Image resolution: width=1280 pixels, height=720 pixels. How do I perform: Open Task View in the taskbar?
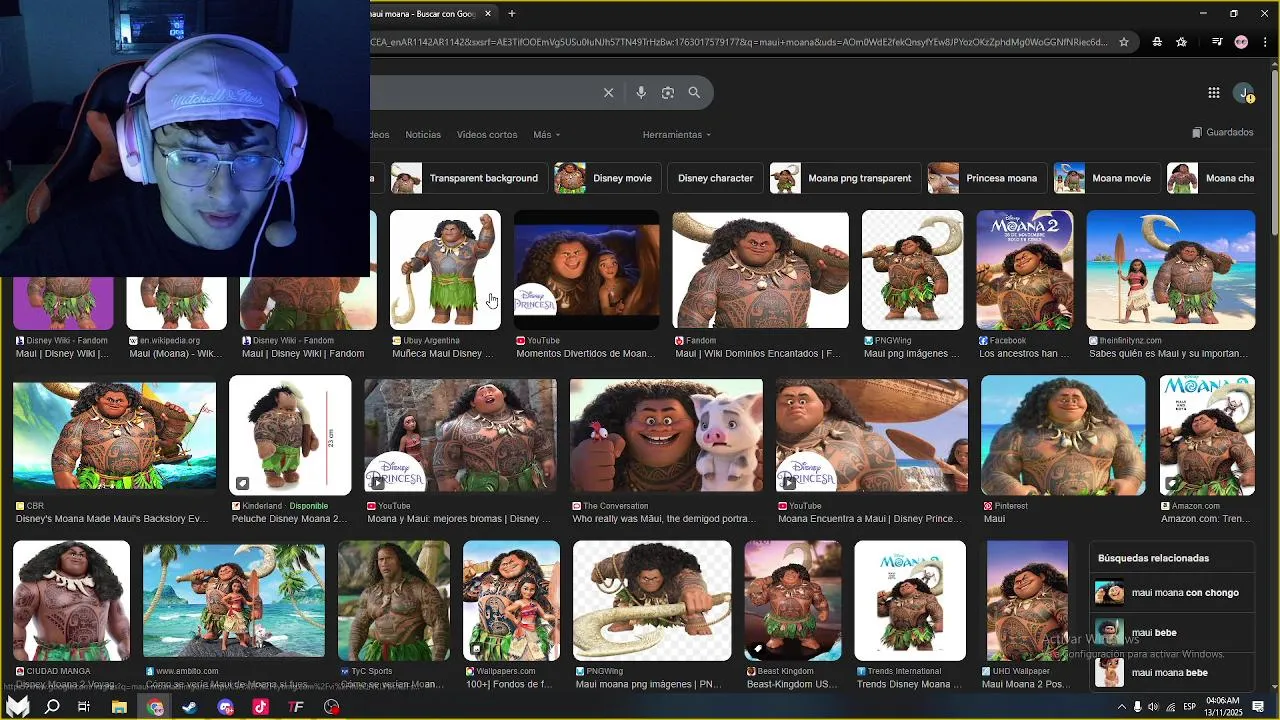click(84, 707)
